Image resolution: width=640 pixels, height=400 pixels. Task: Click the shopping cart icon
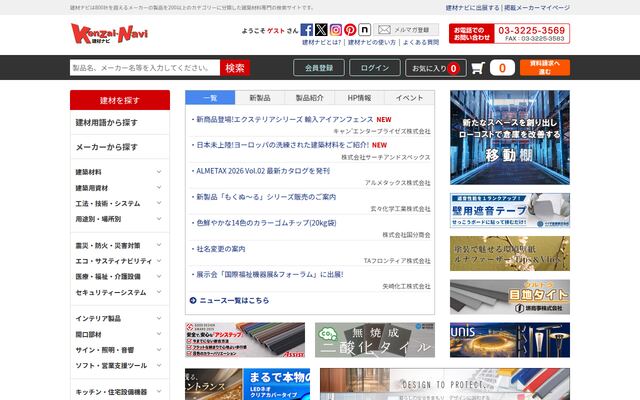[x=478, y=68]
